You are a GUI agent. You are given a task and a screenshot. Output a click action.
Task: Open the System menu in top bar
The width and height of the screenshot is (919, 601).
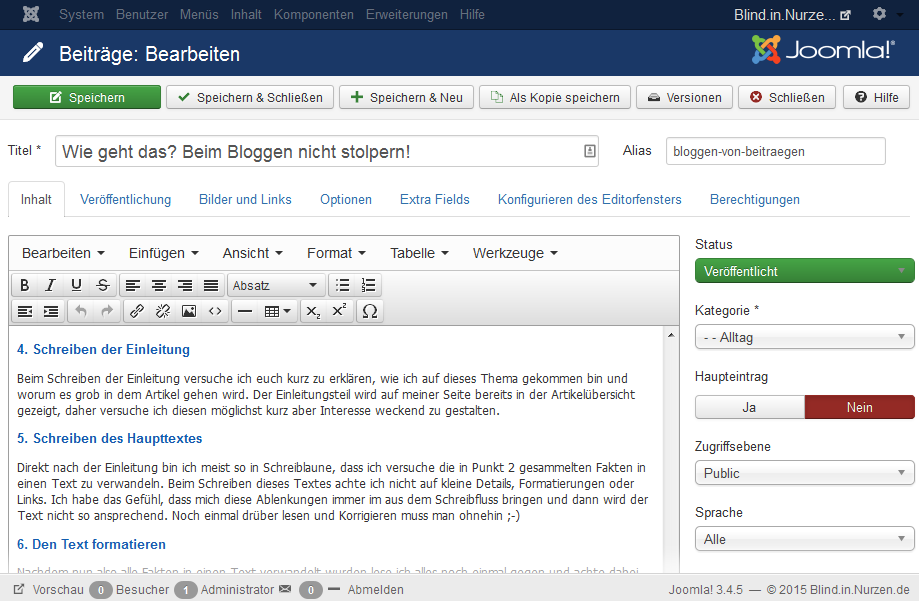[81, 14]
